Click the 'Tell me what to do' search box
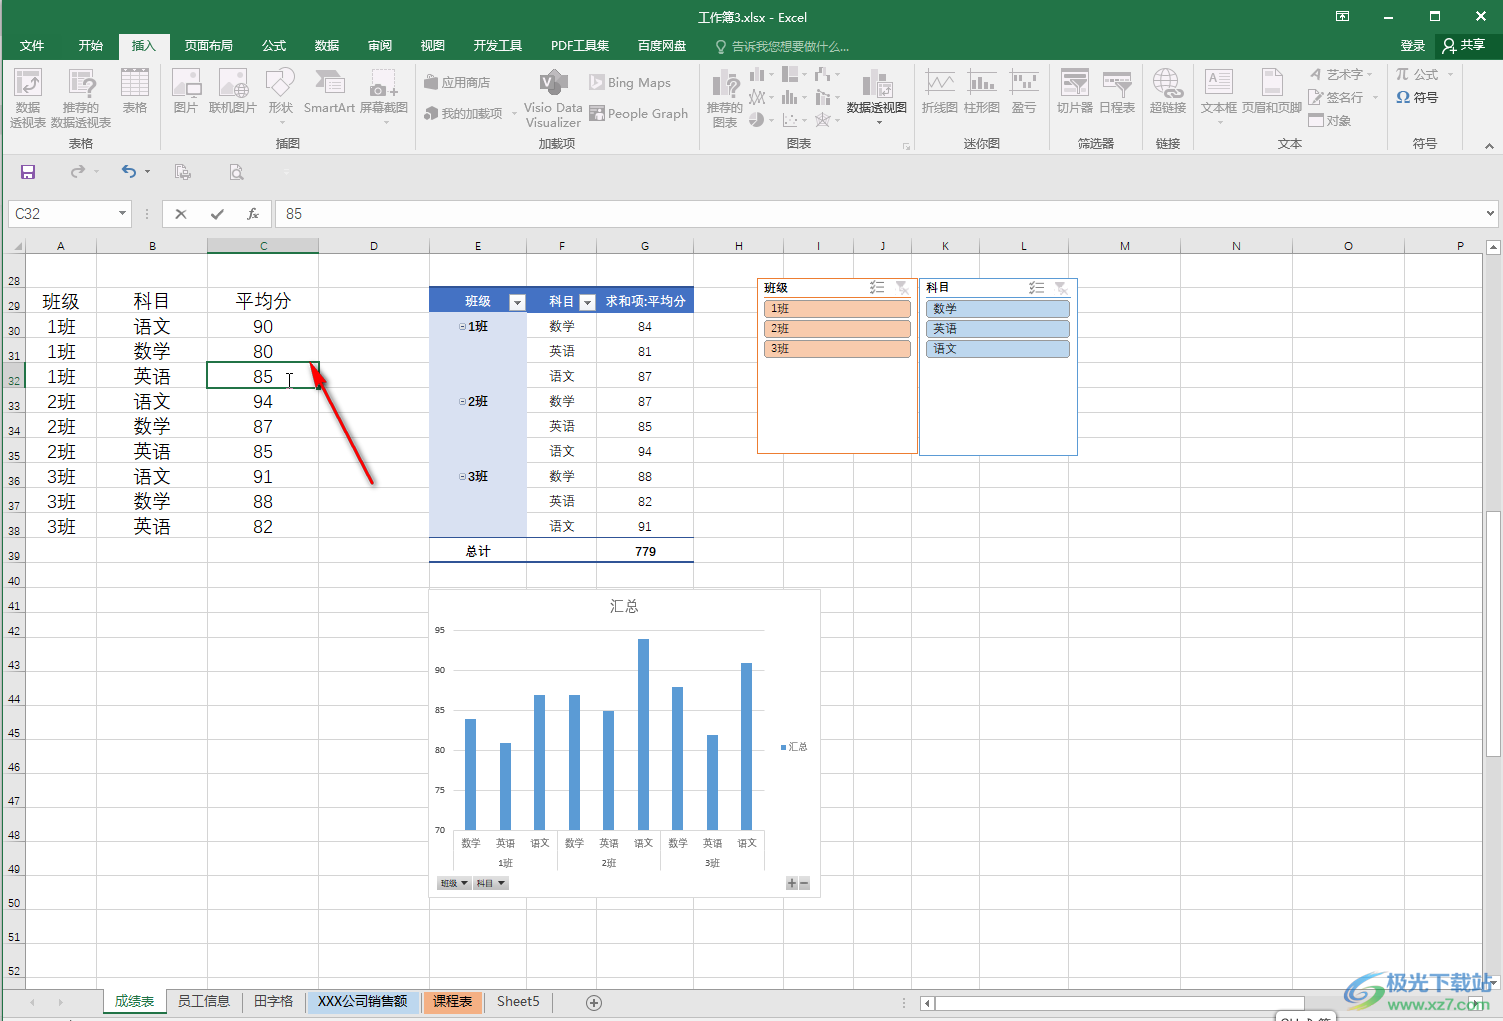Image resolution: width=1503 pixels, height=1021 pixels. tap(781, 46)
